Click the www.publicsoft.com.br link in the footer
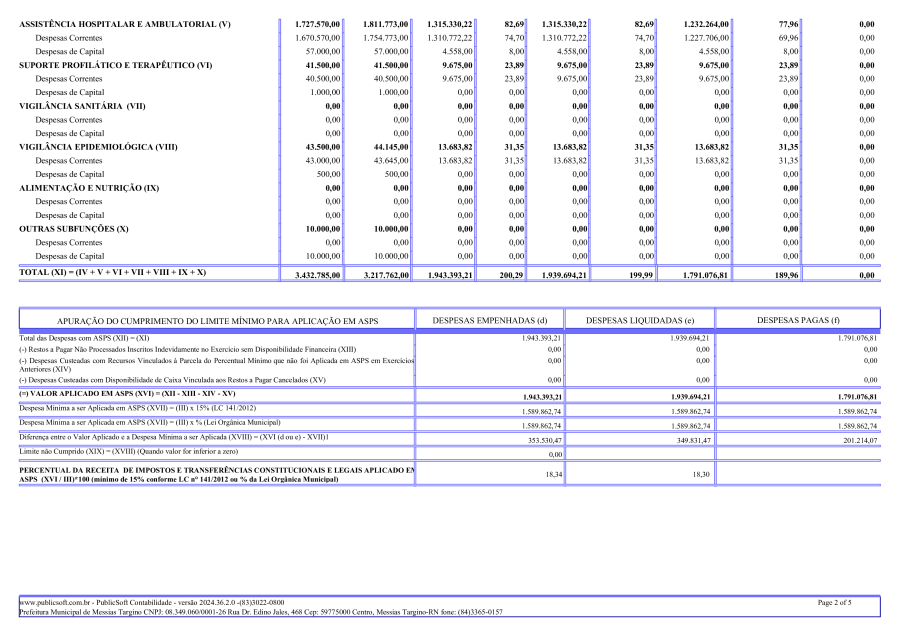The image size is (900, 637). [x=55, y=603]
